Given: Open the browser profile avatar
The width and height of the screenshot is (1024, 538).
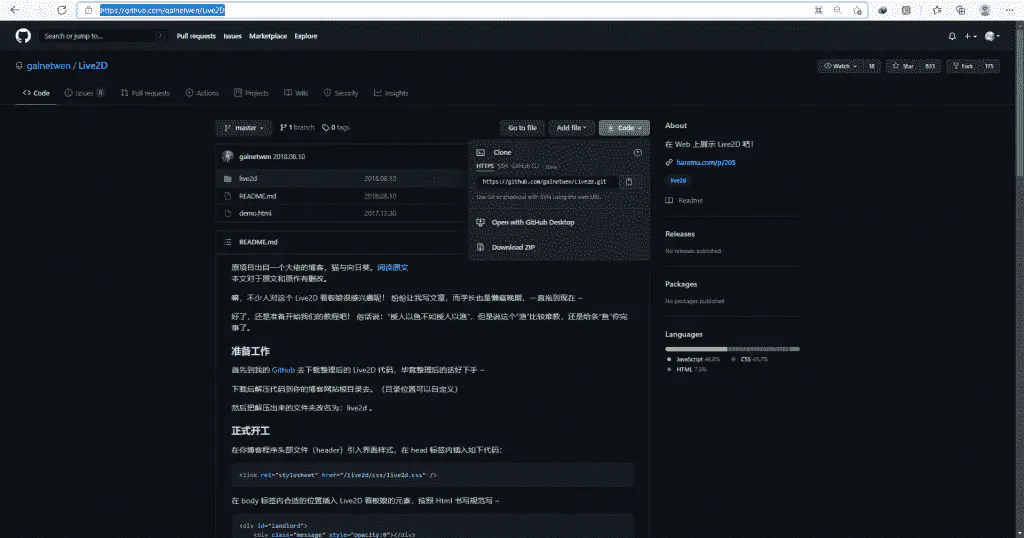Looking at the screenshot, I should pos(985,10).
